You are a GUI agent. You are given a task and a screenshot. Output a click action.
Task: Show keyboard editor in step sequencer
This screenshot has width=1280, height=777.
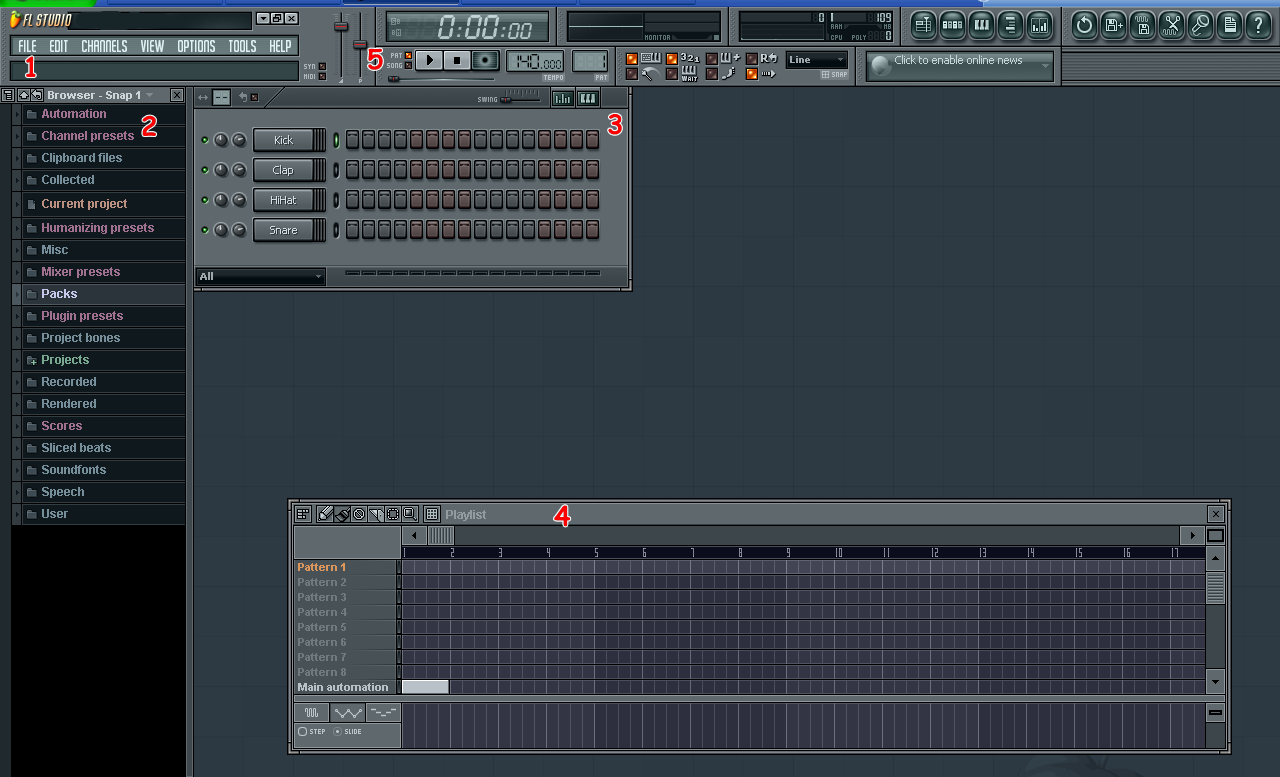pos(588,97)
